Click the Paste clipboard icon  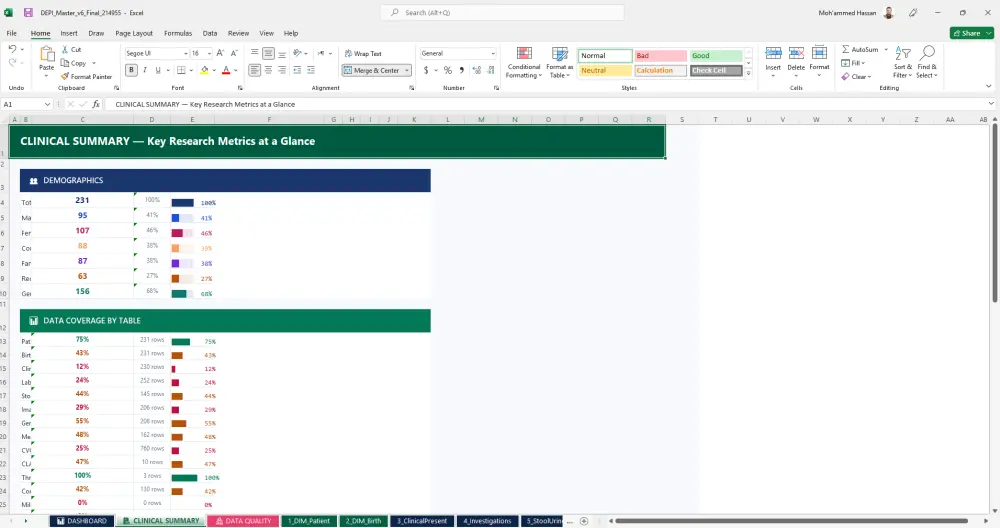[x=47, y=55]
